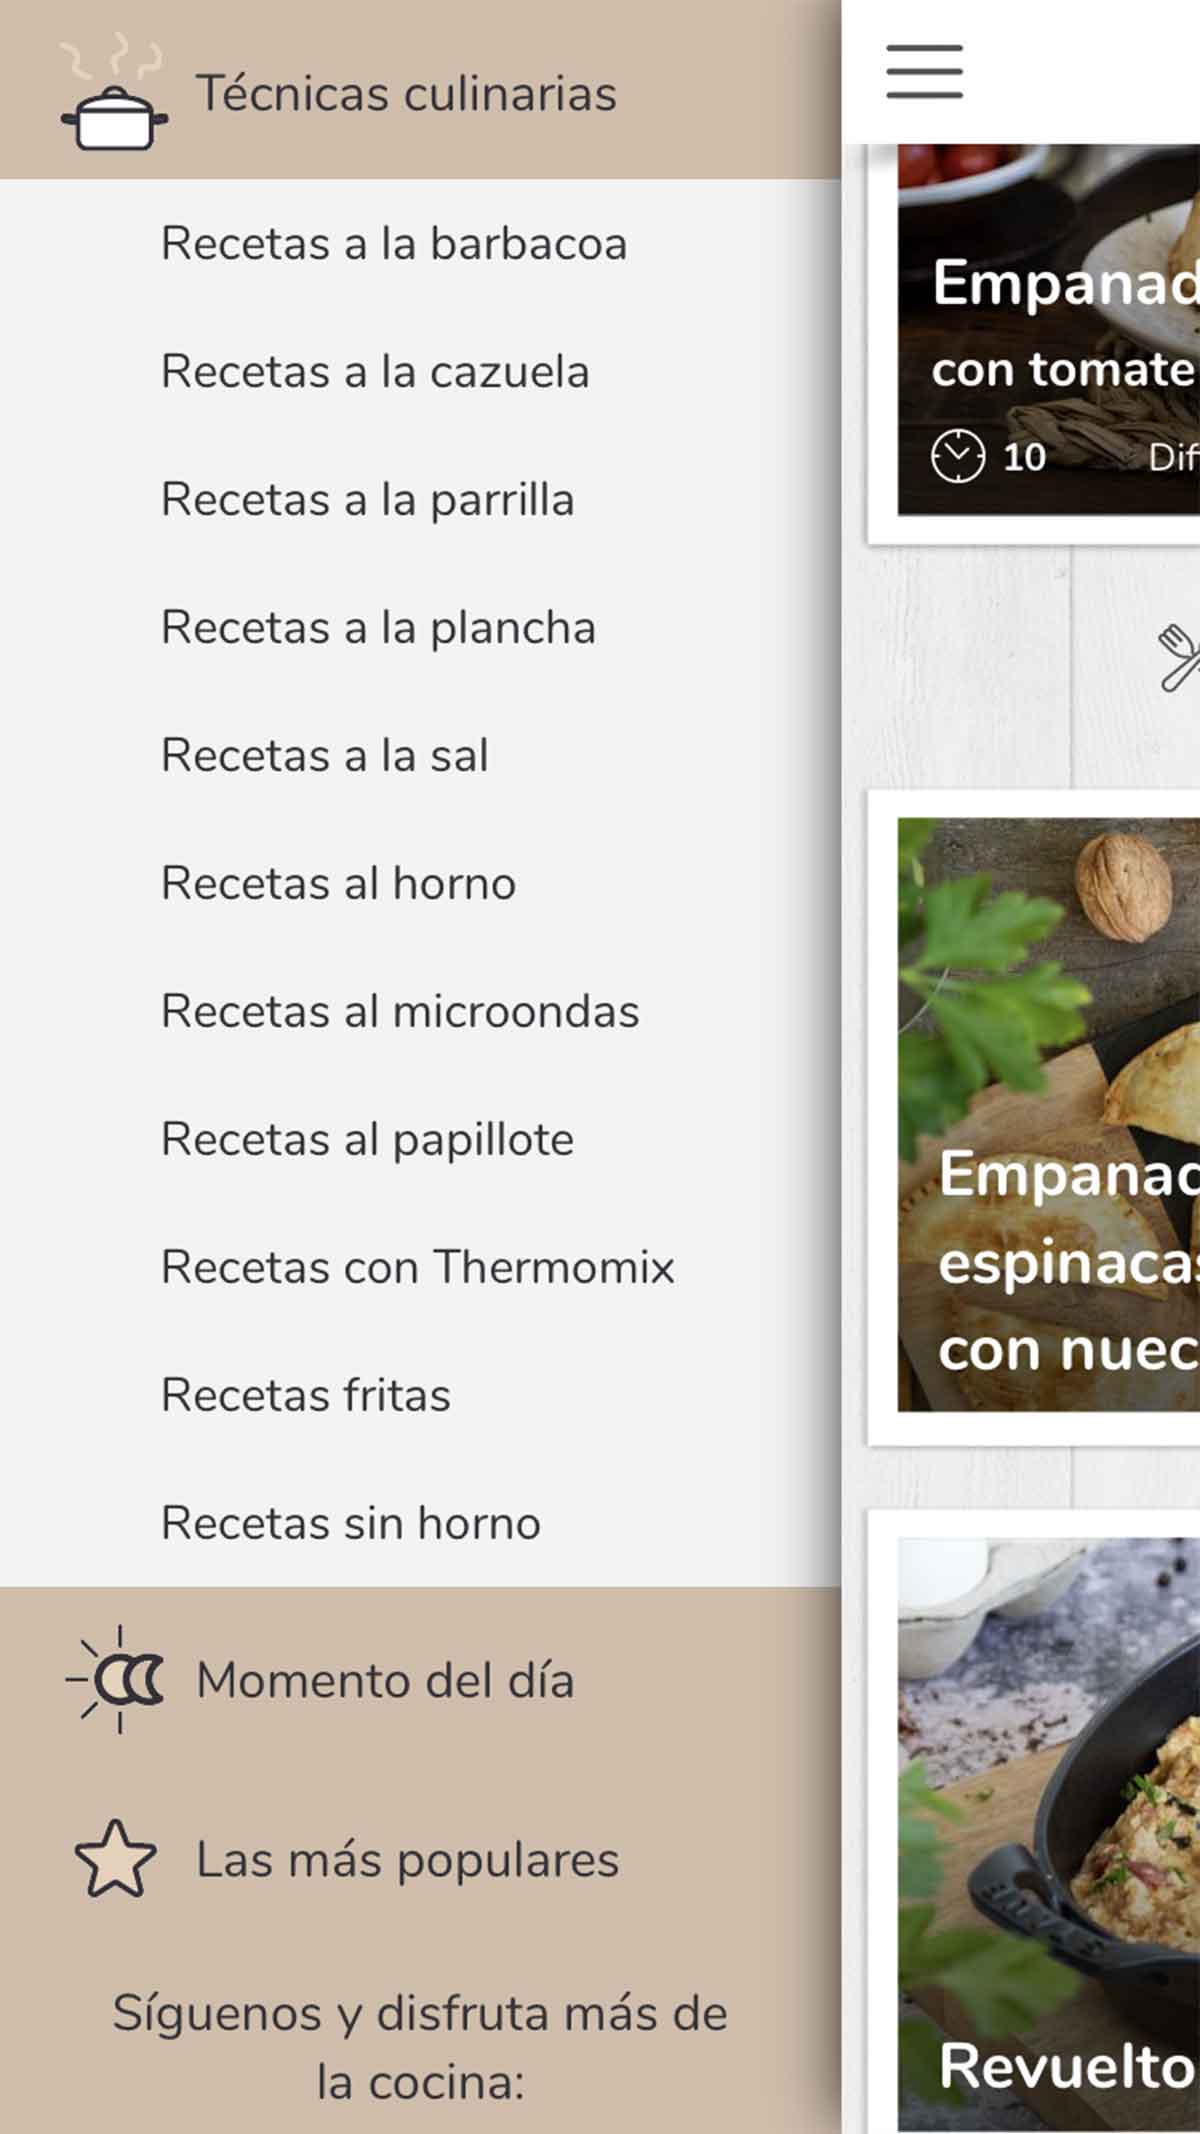Open Recetas sin horno
The width and height of the screenshot is (1200, 2134).
coord(351,1524)
